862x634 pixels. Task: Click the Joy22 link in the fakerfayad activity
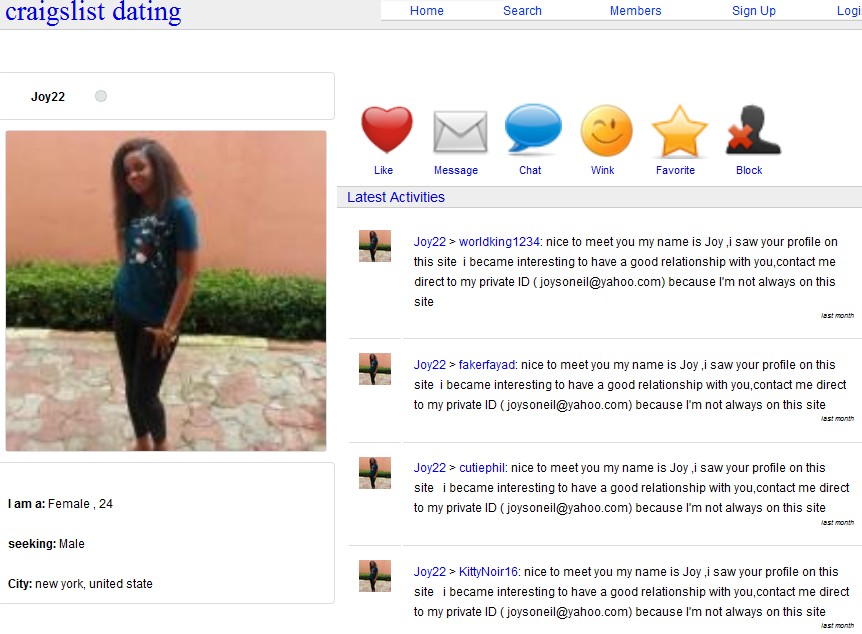tap(429, 365)
